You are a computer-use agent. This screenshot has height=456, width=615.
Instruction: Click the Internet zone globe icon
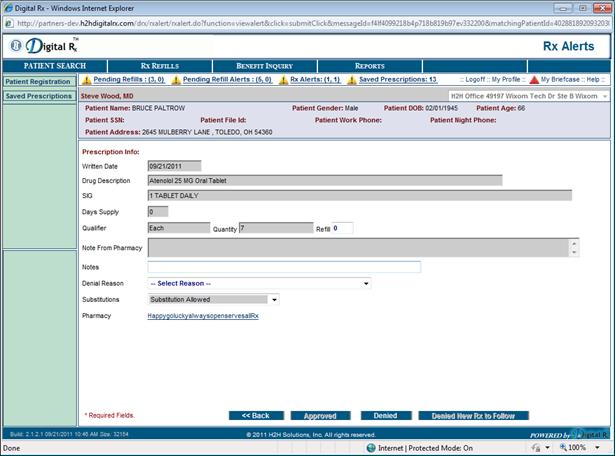tap(369, 447)
